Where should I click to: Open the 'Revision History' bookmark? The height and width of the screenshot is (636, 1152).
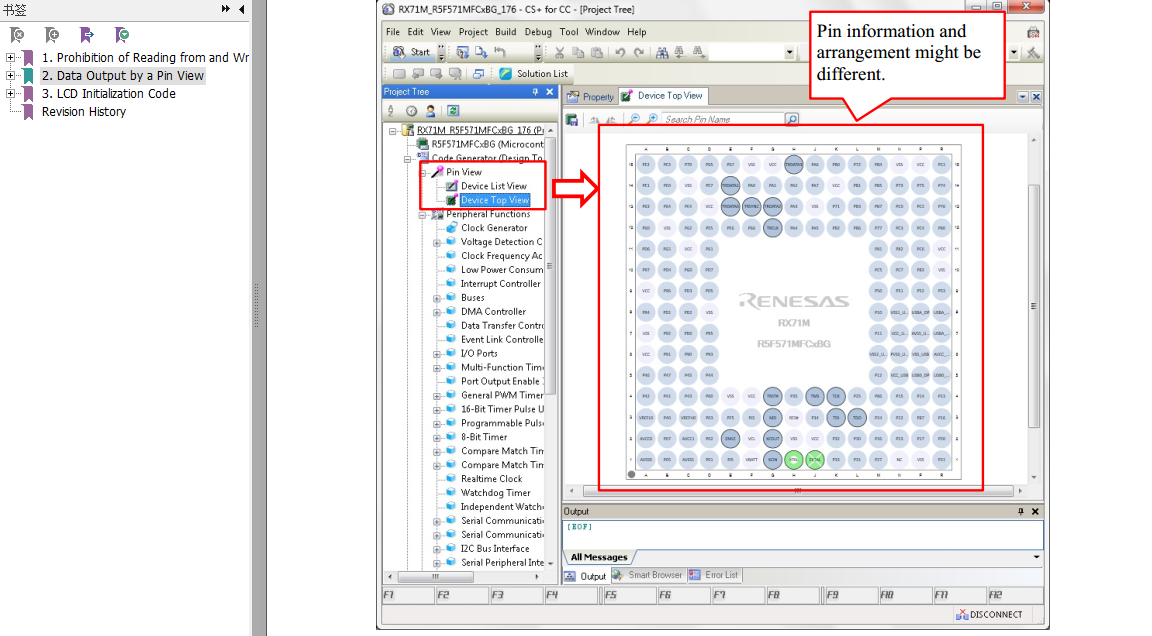(x=84, y=112)
